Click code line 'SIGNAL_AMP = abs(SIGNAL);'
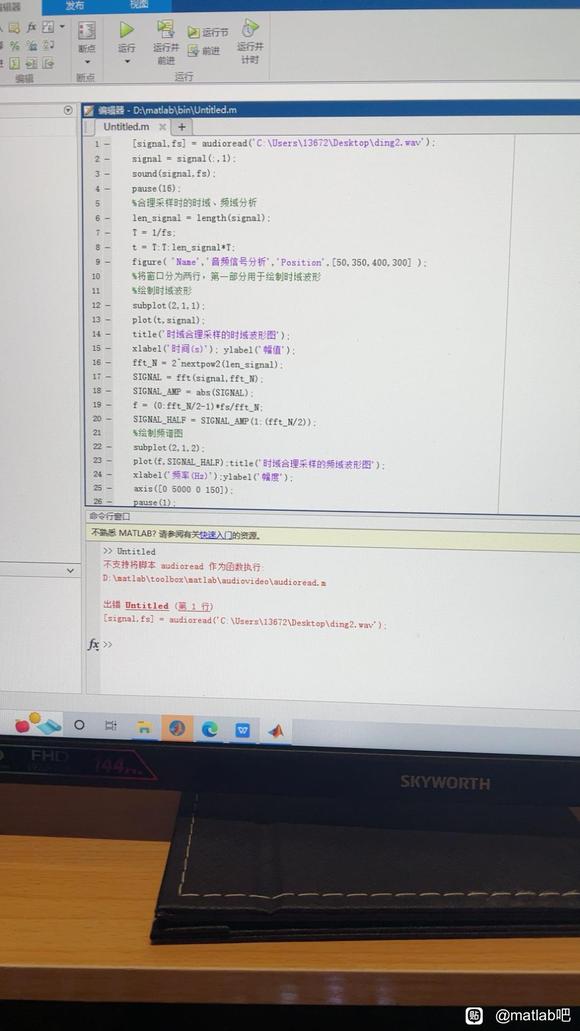 point(193,393)
